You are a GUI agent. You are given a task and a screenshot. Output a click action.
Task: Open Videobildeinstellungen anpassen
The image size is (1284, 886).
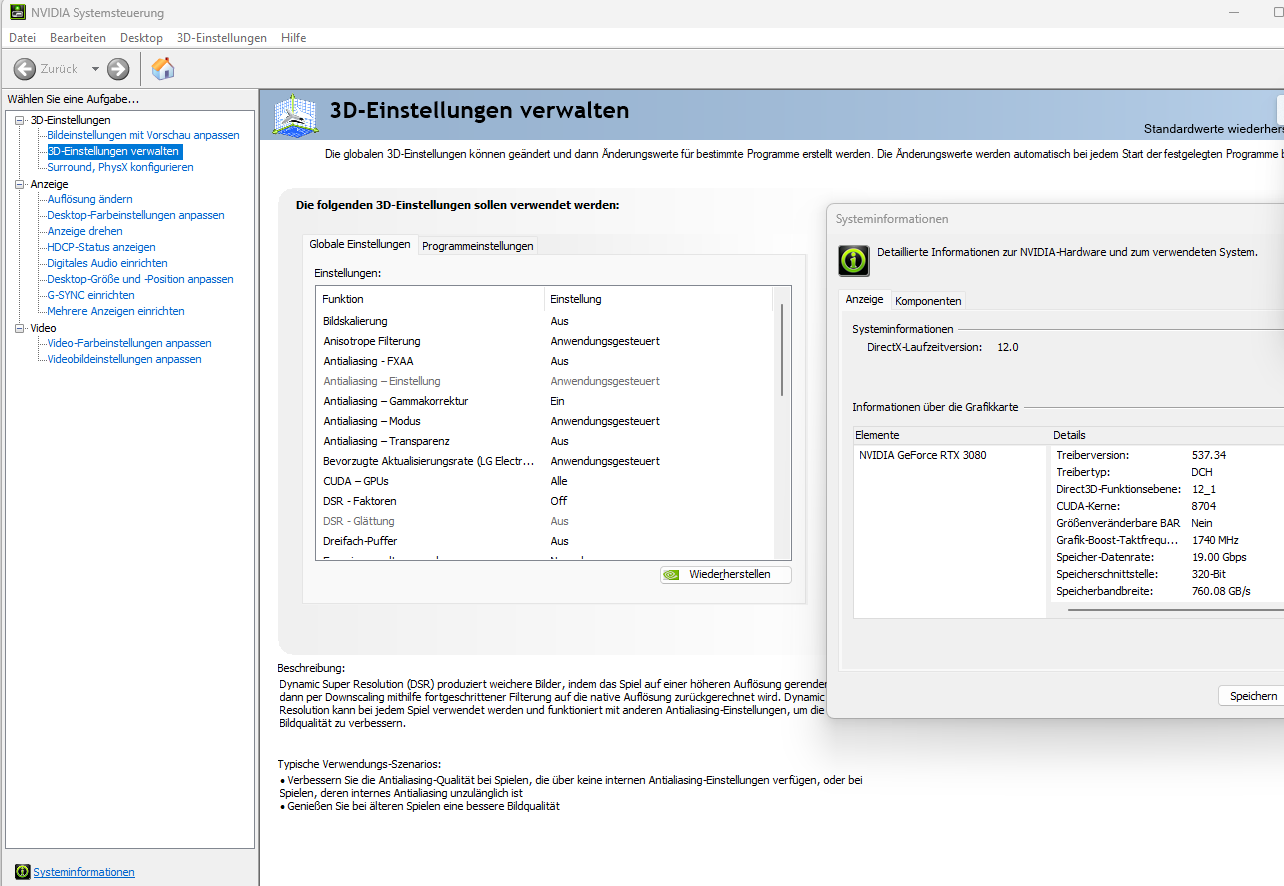pyautogui.click(x=124, y=359)
